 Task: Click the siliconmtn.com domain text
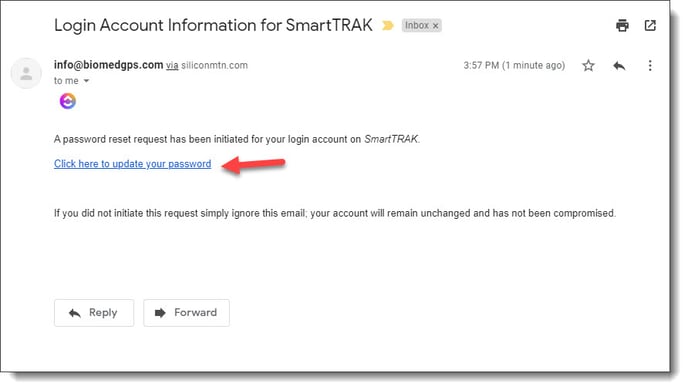pos(215,65)
